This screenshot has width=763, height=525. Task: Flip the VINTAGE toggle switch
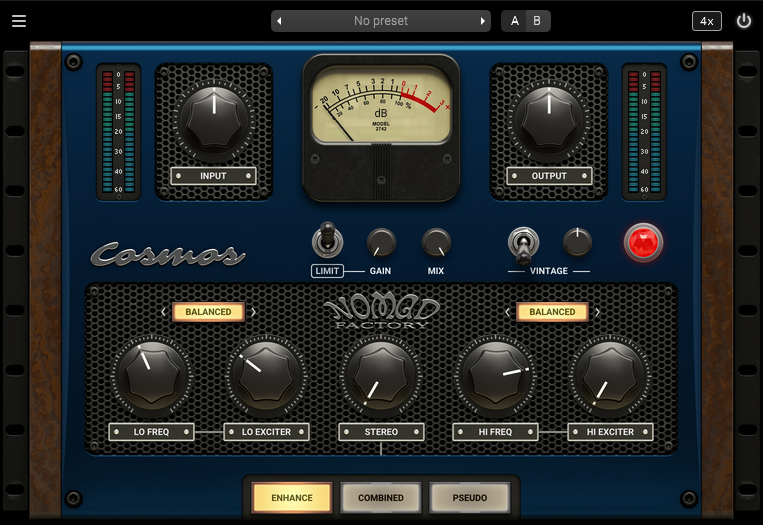point(523,245)
